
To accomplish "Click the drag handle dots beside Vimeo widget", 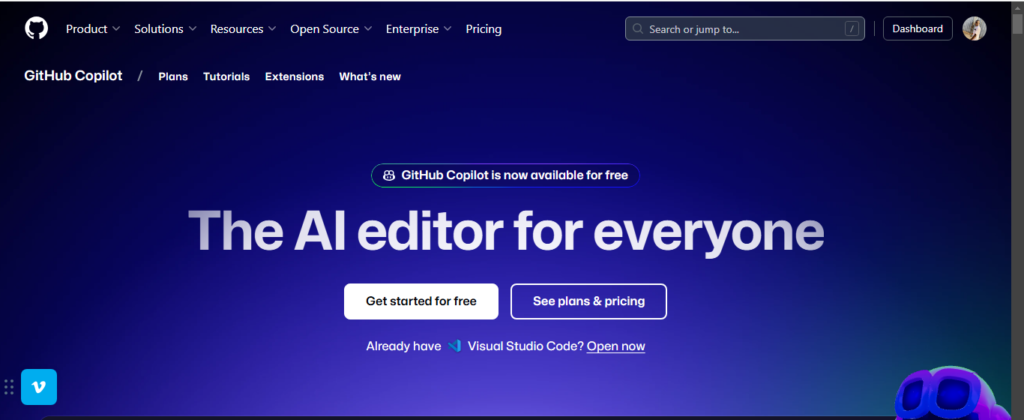I will [x=9, y=387].
